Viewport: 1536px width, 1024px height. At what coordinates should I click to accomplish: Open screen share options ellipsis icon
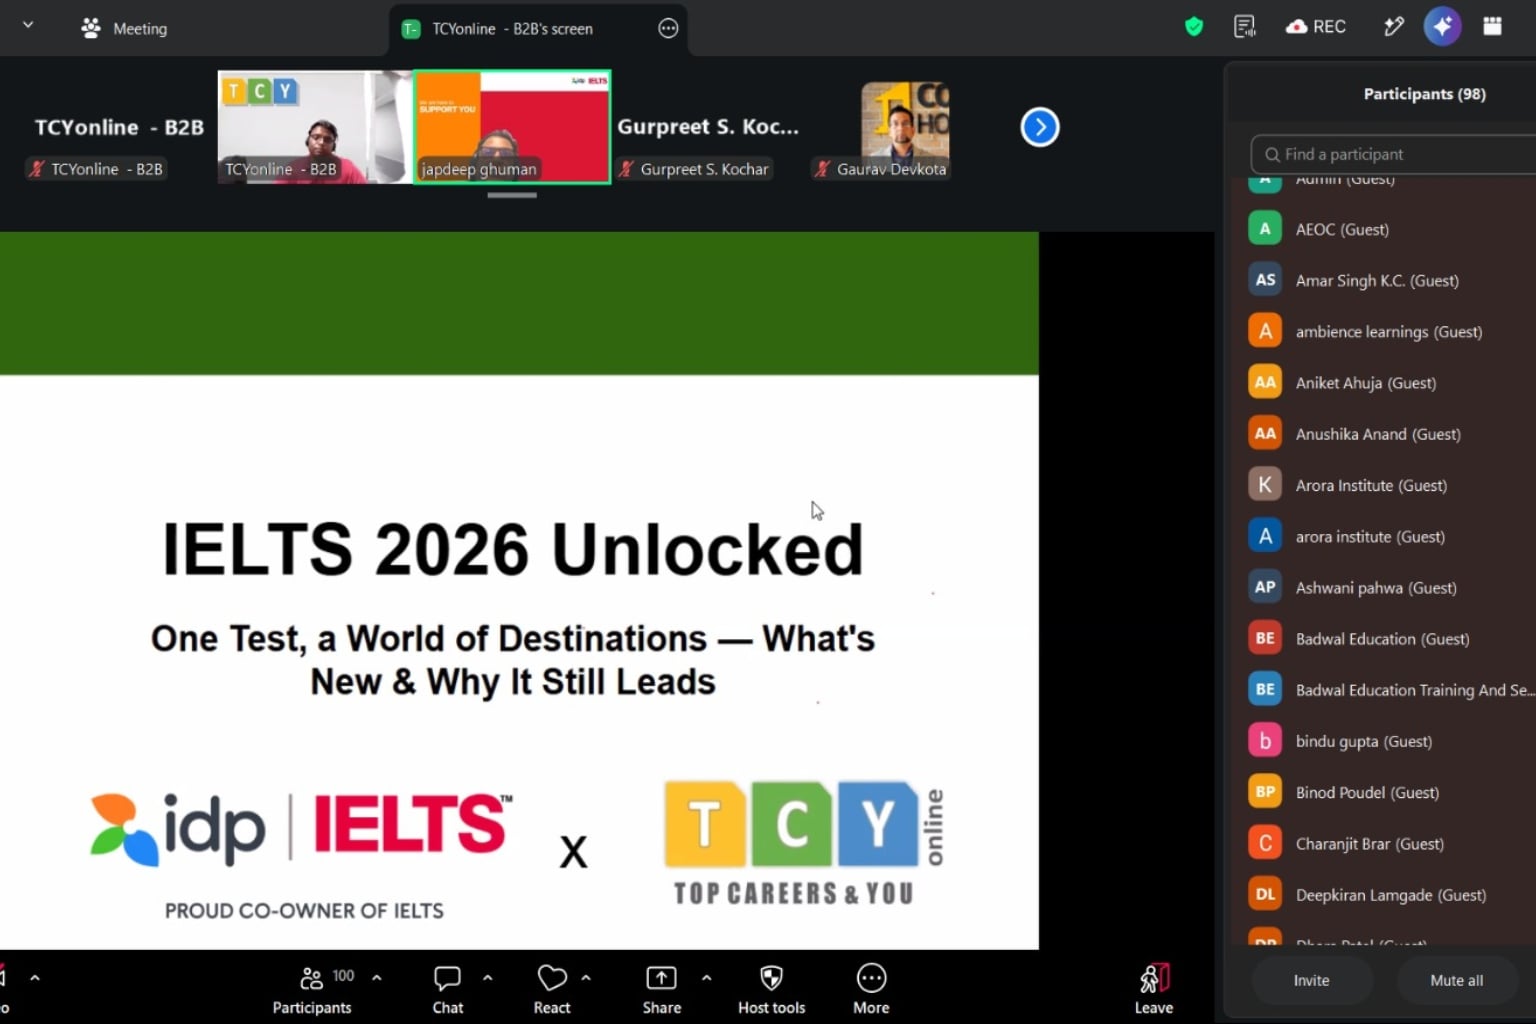(x=668, y=28)
